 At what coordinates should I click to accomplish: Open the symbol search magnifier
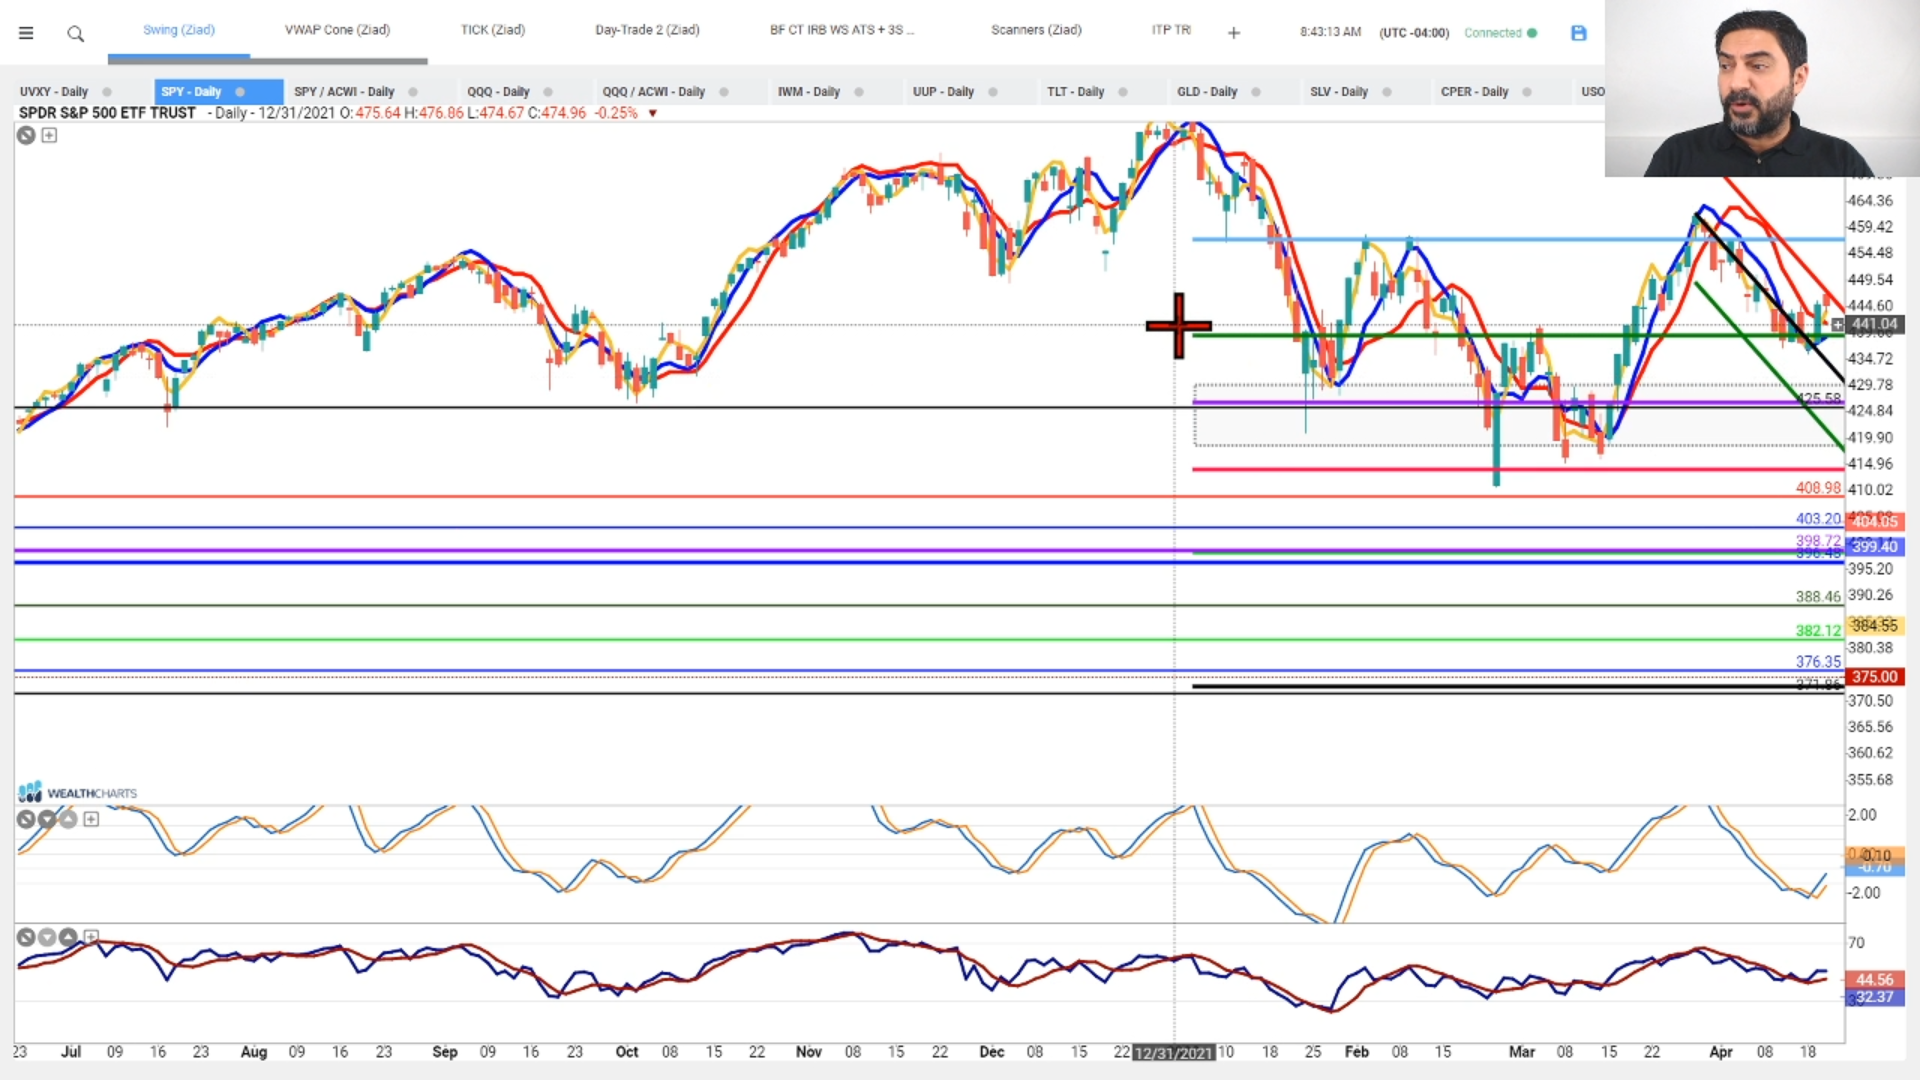pyautogui.click(x=75, y=34)
